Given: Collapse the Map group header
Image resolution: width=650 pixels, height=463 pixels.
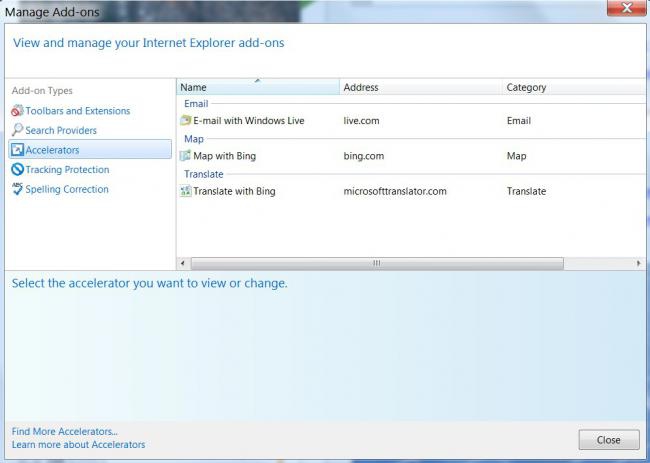Looking at the screenshot, I should [x=194, y=139].
